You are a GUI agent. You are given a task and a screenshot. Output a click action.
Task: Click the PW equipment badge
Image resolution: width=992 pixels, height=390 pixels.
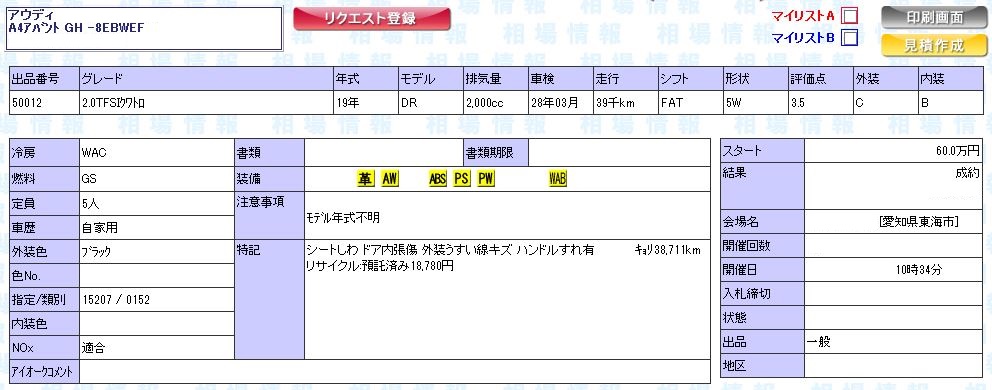click(486, 179)
